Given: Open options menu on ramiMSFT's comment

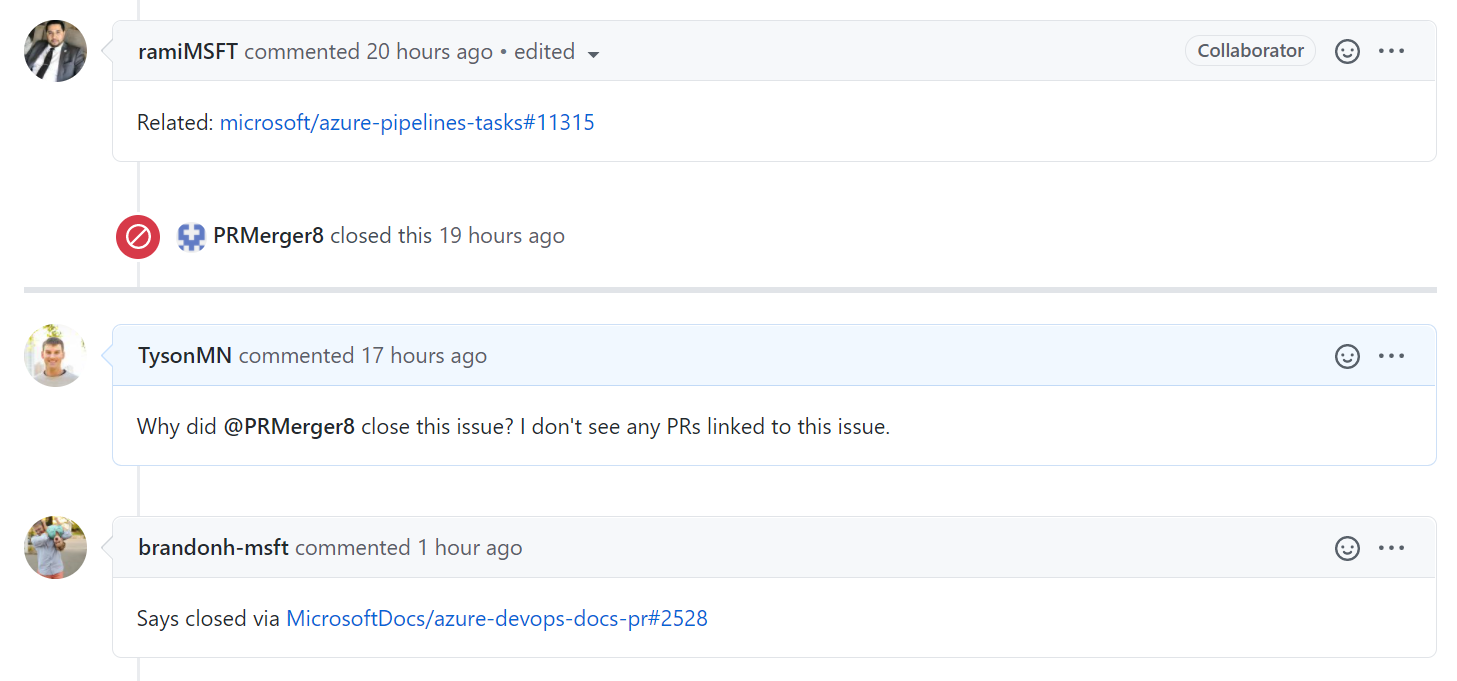Looking at the screenshot, I should pos(1391,51).
